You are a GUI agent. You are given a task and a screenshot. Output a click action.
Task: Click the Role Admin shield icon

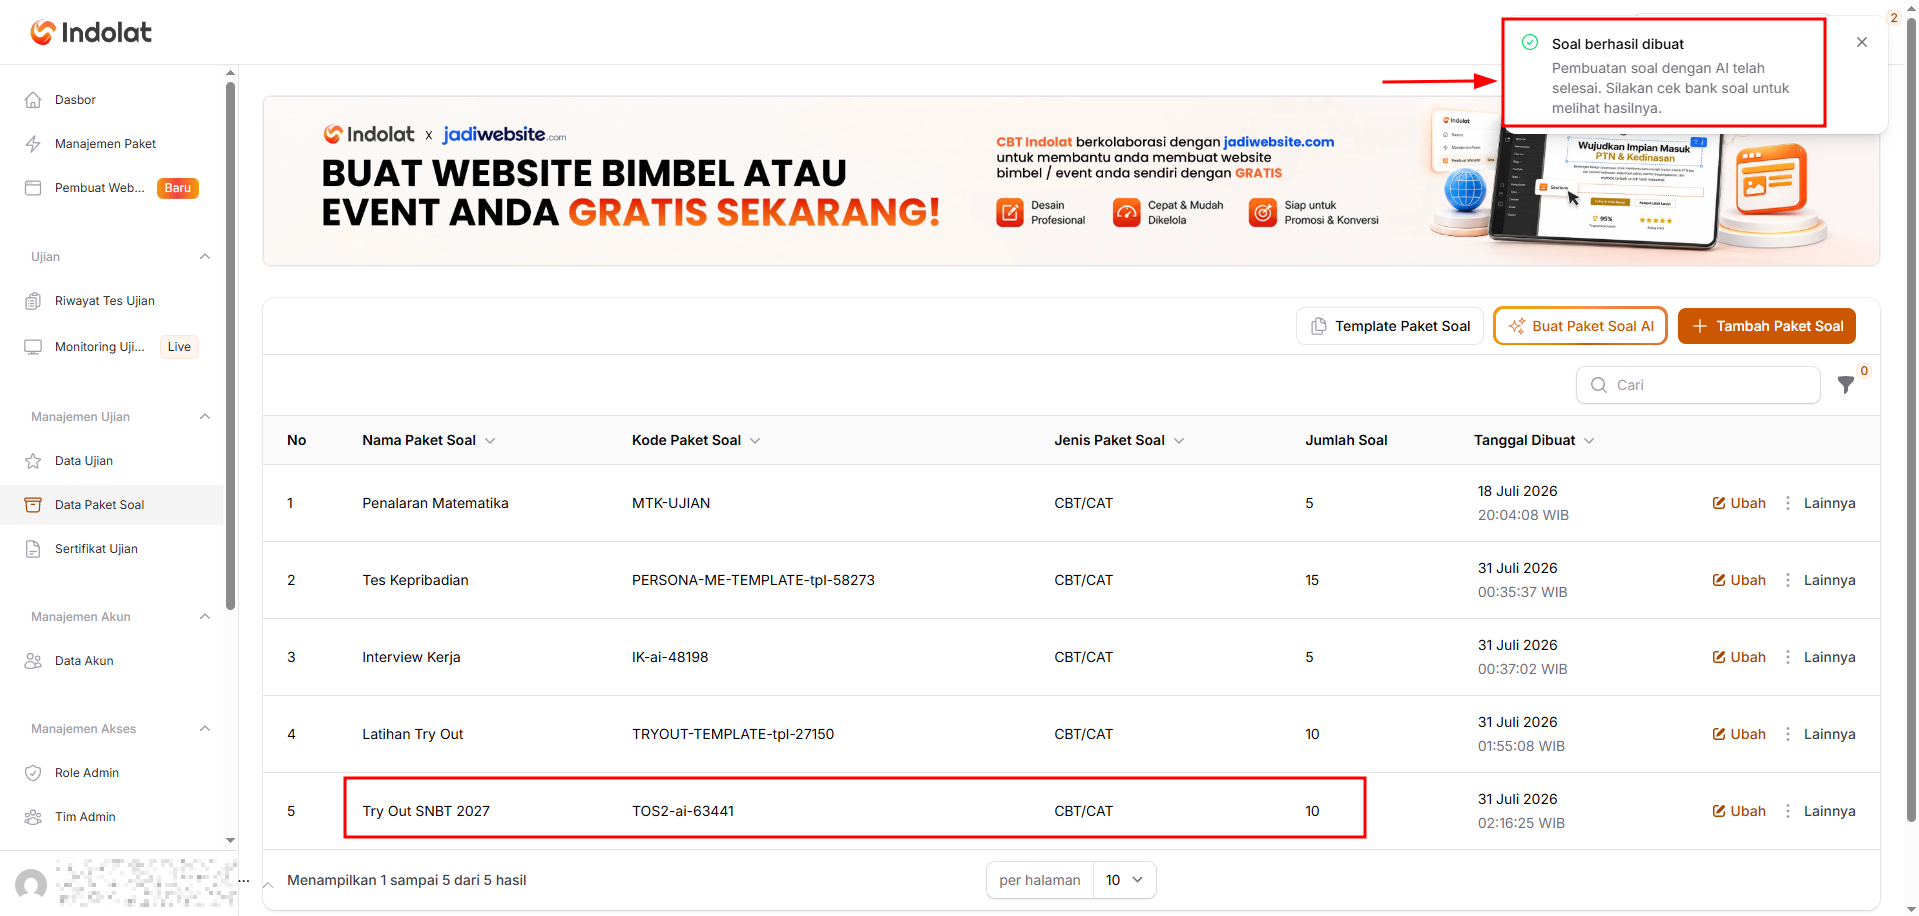(x=33, y=773)
